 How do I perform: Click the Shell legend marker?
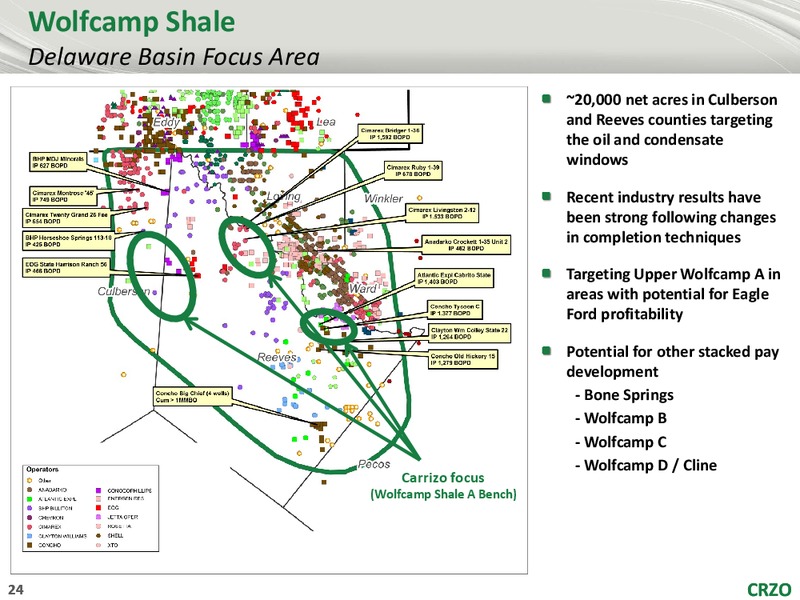[x=98, y=536]
